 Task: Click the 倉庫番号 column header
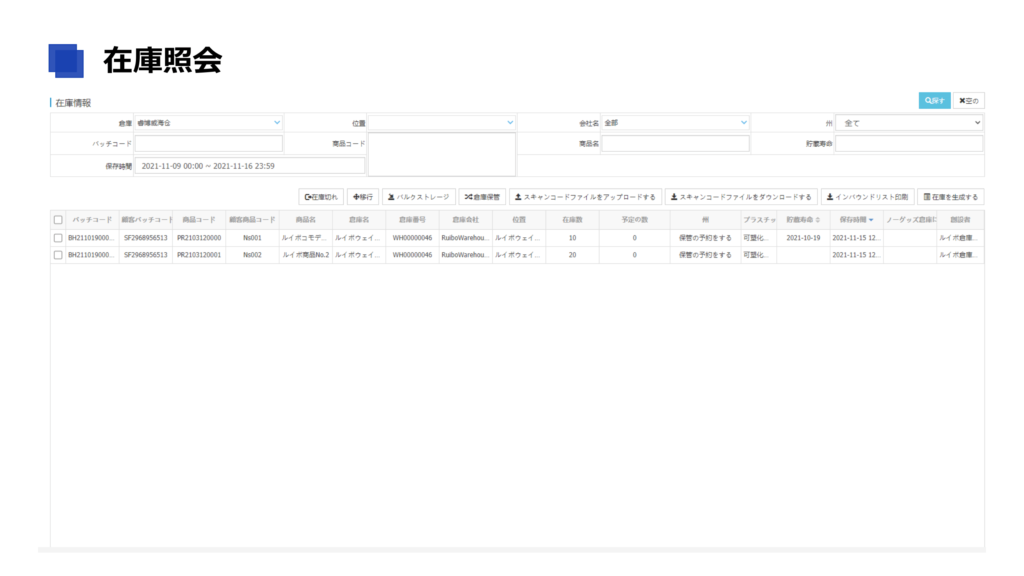pyautogui.click(x=412, y=220)
